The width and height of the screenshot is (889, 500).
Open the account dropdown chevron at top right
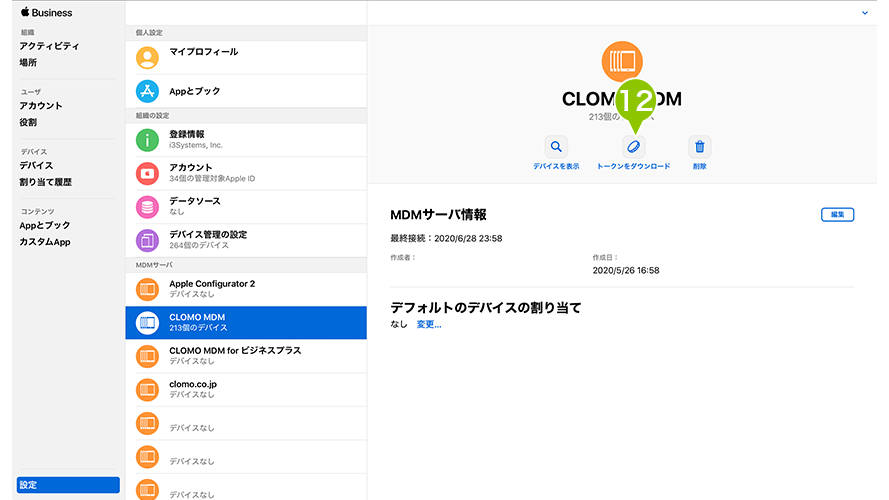click(865, 12)
